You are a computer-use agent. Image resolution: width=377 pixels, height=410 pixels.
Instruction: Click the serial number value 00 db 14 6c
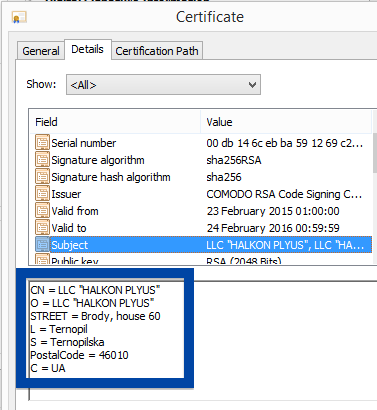(284, 143)
